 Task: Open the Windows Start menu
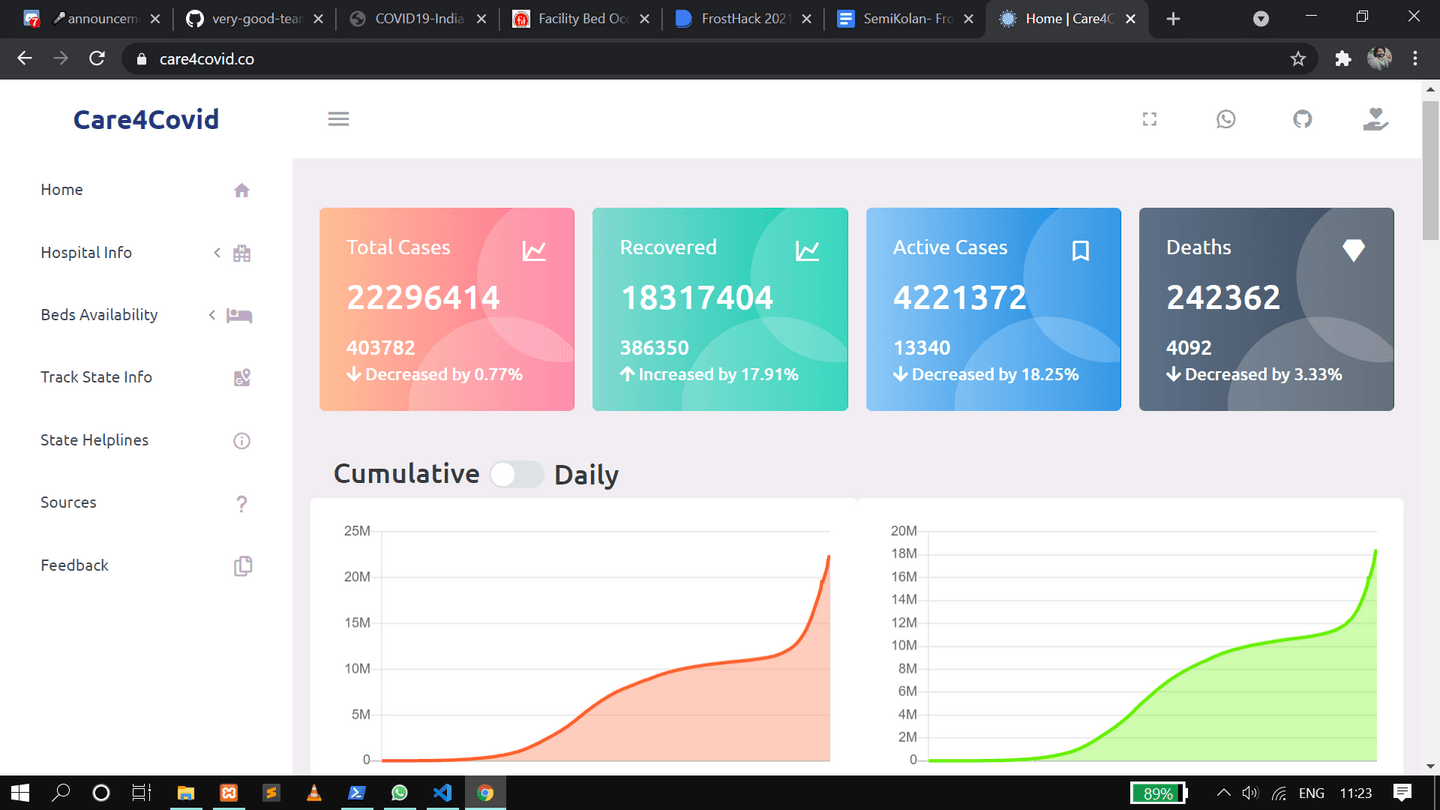pyautogui.click(x=19, y=793)
